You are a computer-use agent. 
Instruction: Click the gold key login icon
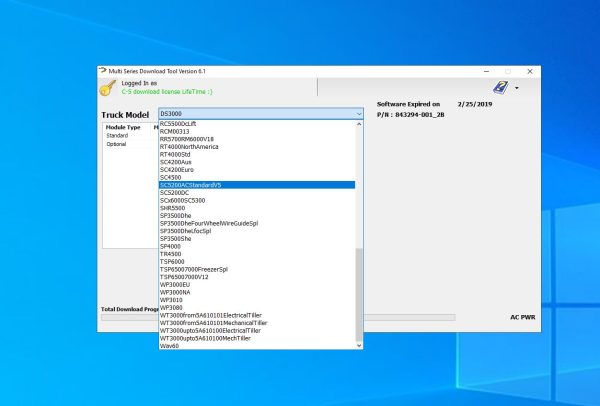coord(108,88)
